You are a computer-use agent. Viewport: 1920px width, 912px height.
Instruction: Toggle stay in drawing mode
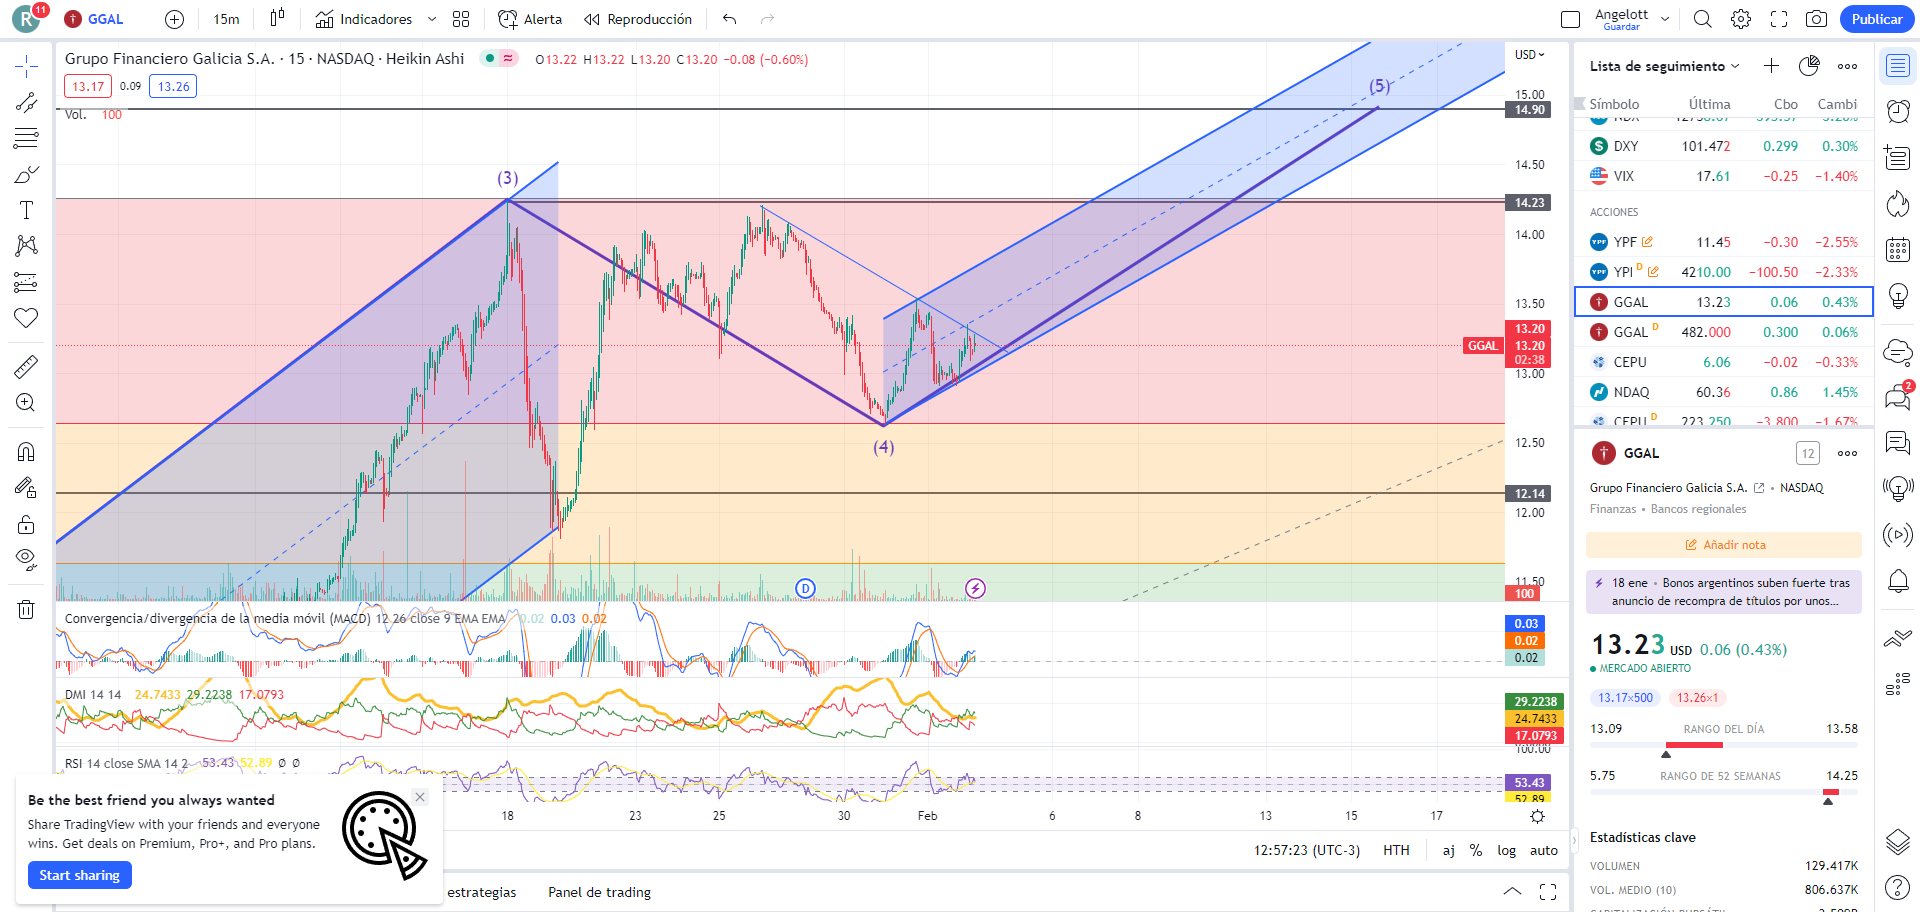pyautogui.click(x=26, y=488)
